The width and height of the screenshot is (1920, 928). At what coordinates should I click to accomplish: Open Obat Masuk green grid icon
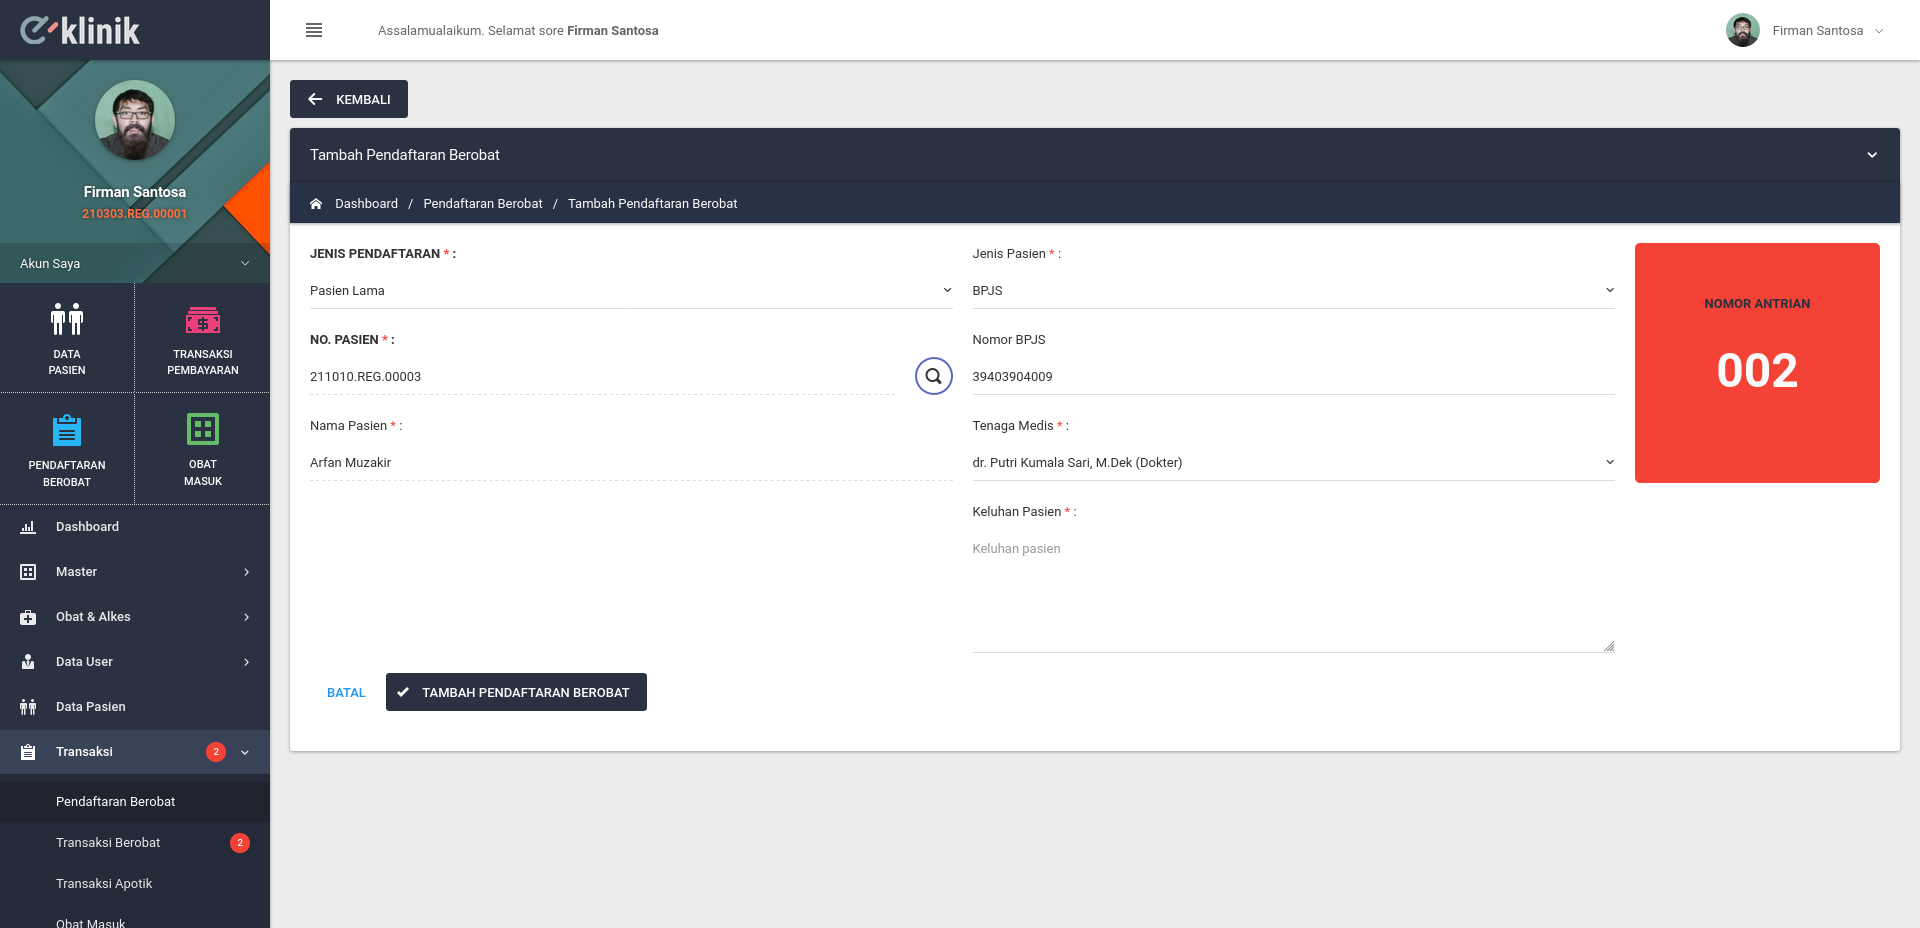[x=203, y=429]
